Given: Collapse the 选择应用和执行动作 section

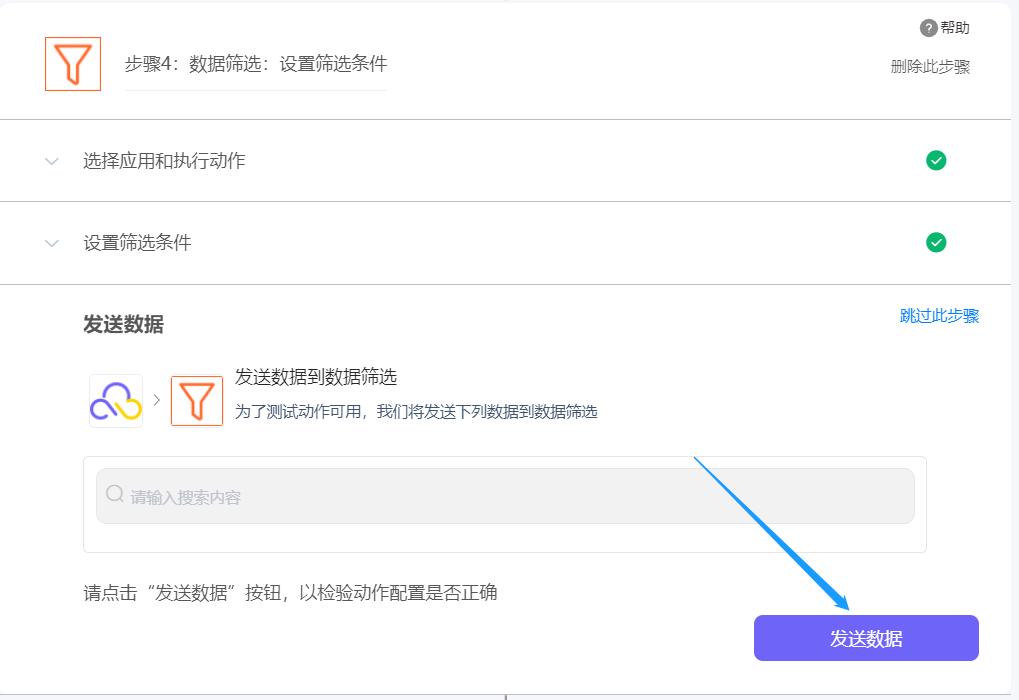Looking at the screenshot, I should [50, 160].
